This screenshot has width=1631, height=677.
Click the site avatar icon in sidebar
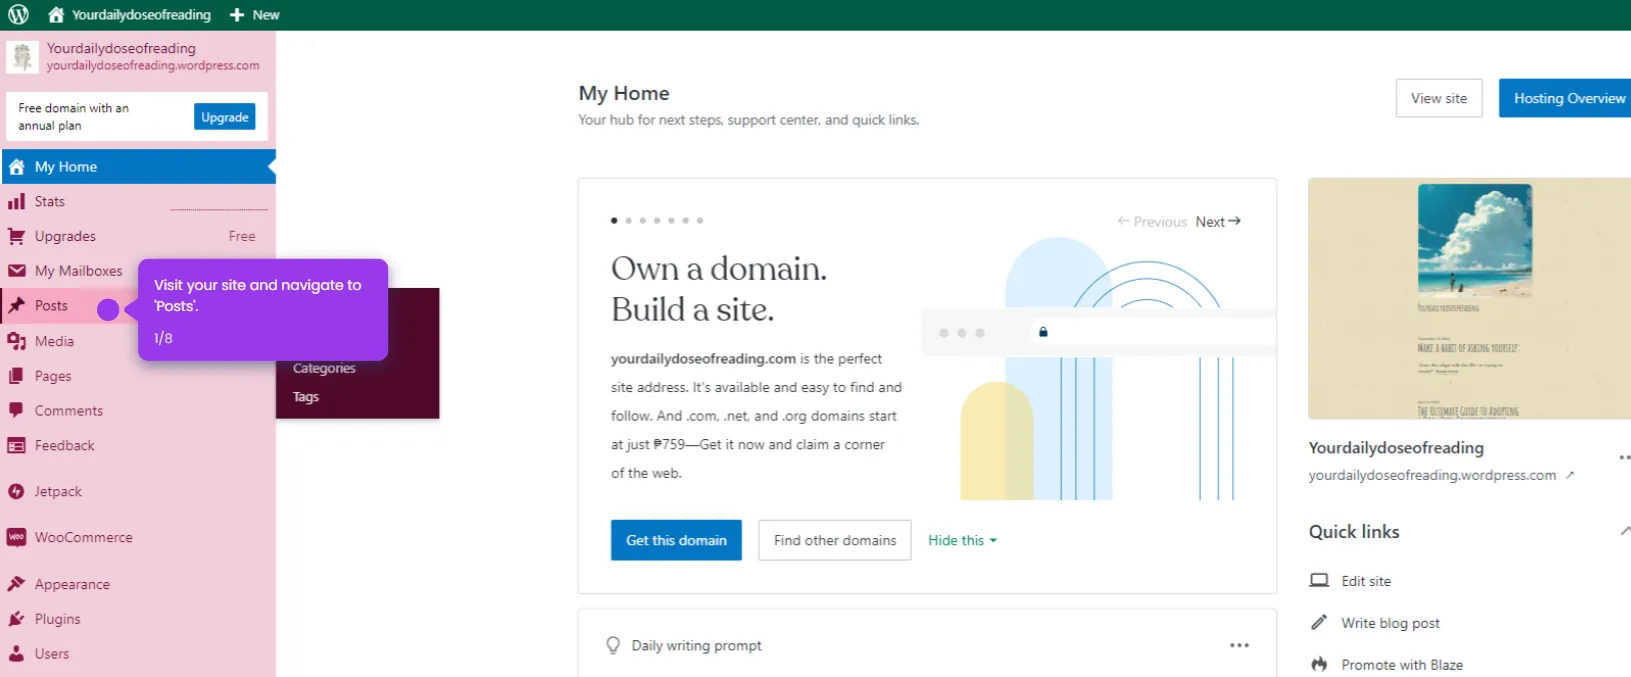click(x=22, y=57)
